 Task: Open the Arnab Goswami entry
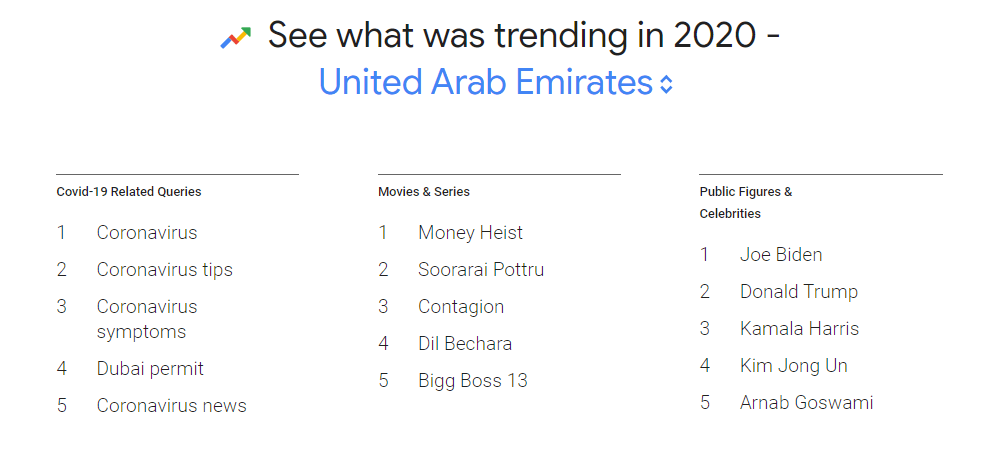coord(806,403)
